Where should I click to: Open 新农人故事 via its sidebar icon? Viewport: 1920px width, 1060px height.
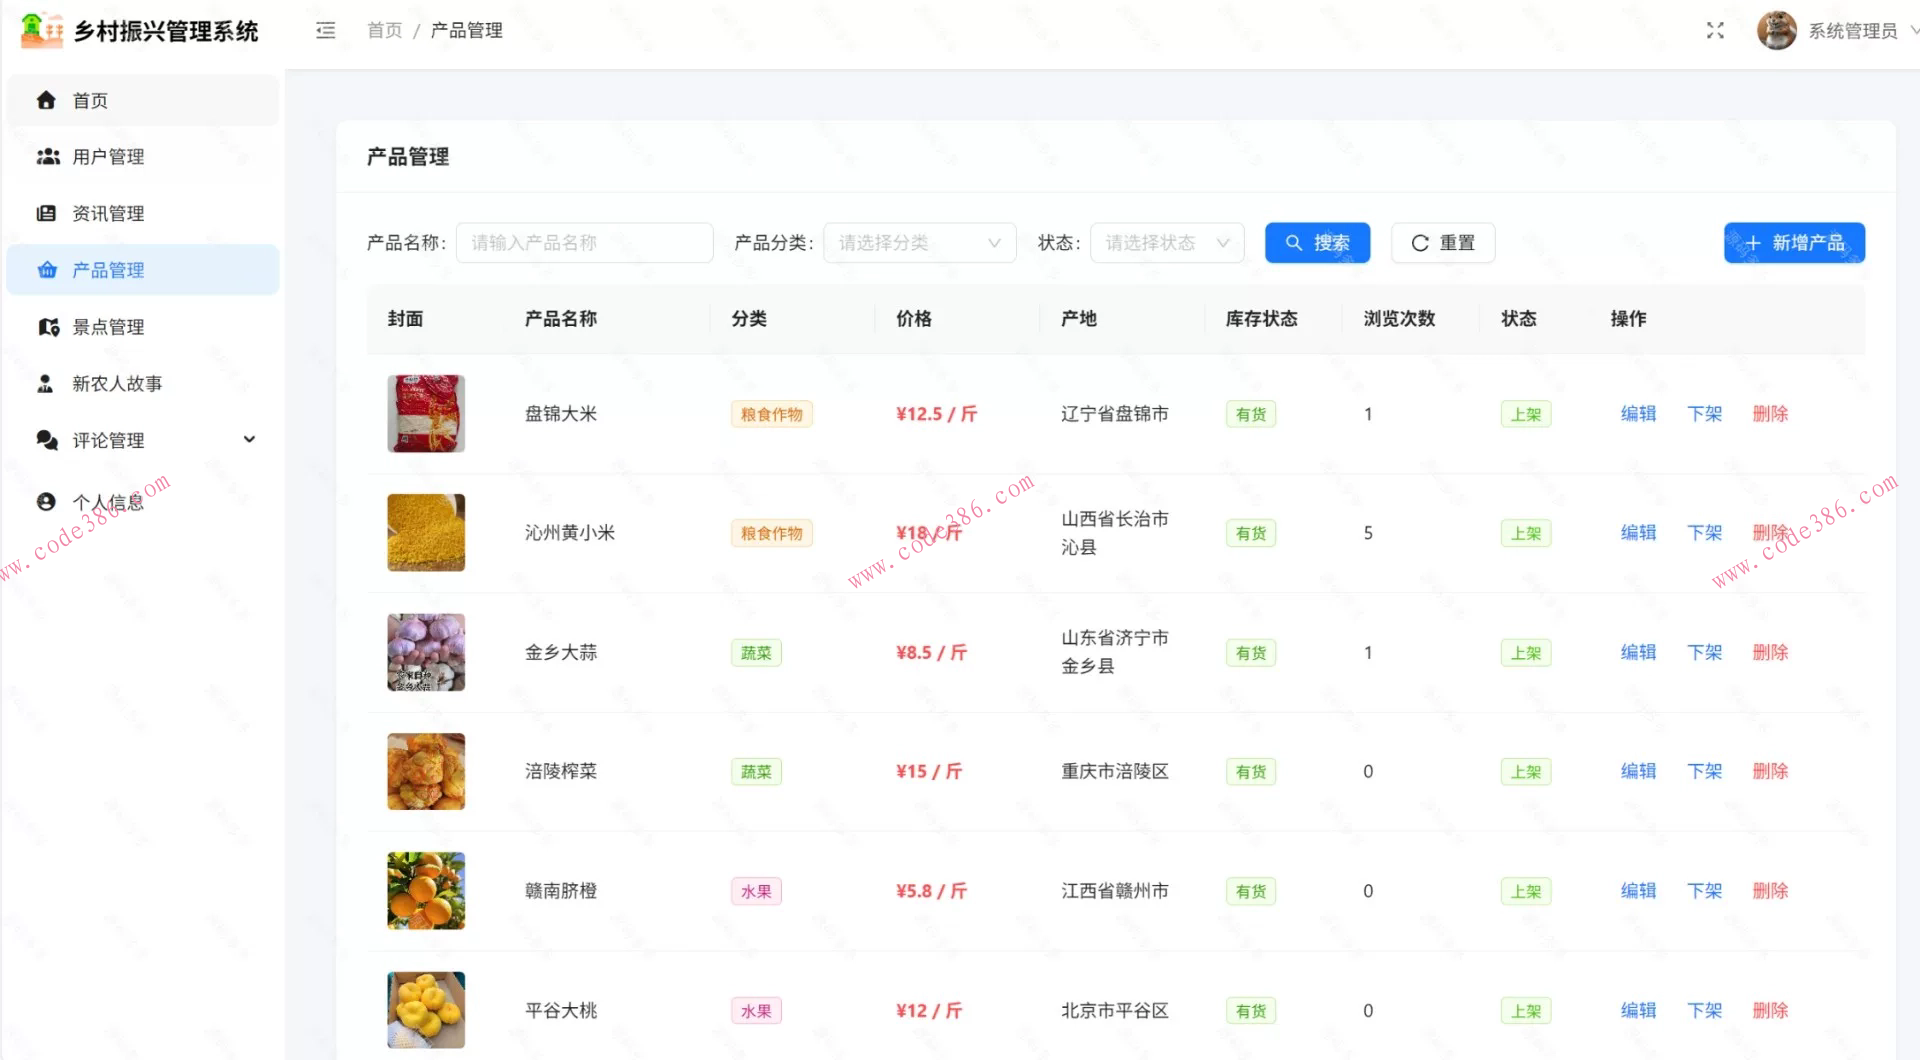tap(46, 383)
